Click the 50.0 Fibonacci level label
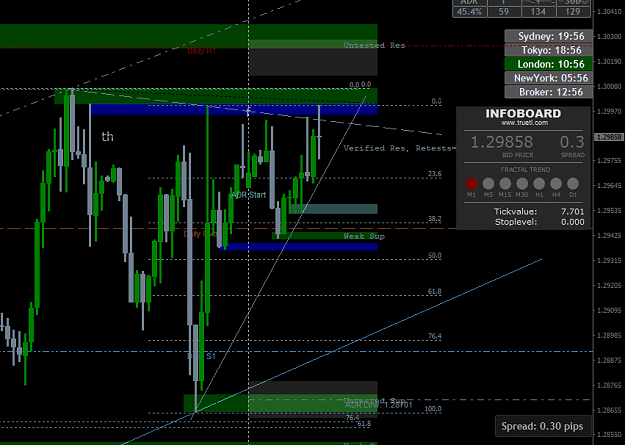The image size is (625, 445). [435, 255]
